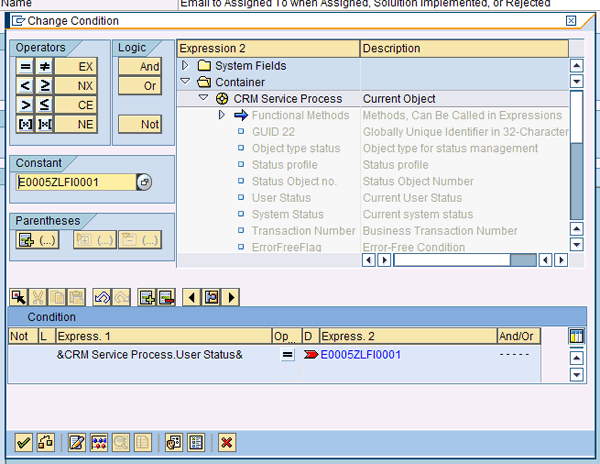
Task: Expand the Functional Methods node
Action: pyautogui.click(x=222, y=115)
